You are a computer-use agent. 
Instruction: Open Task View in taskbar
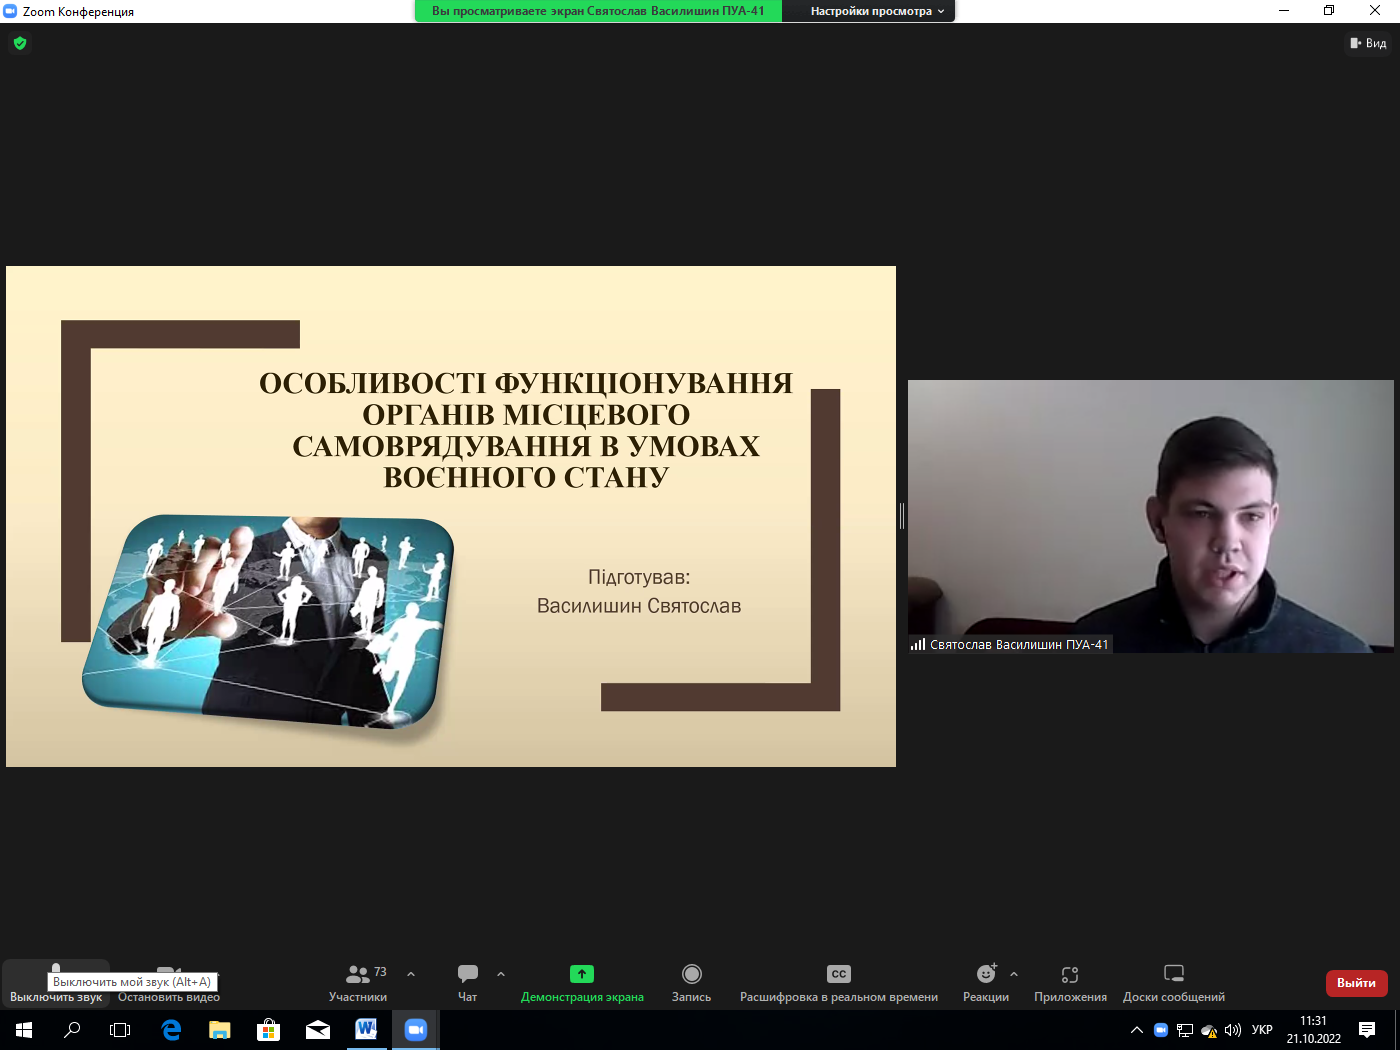(120, 1030)
